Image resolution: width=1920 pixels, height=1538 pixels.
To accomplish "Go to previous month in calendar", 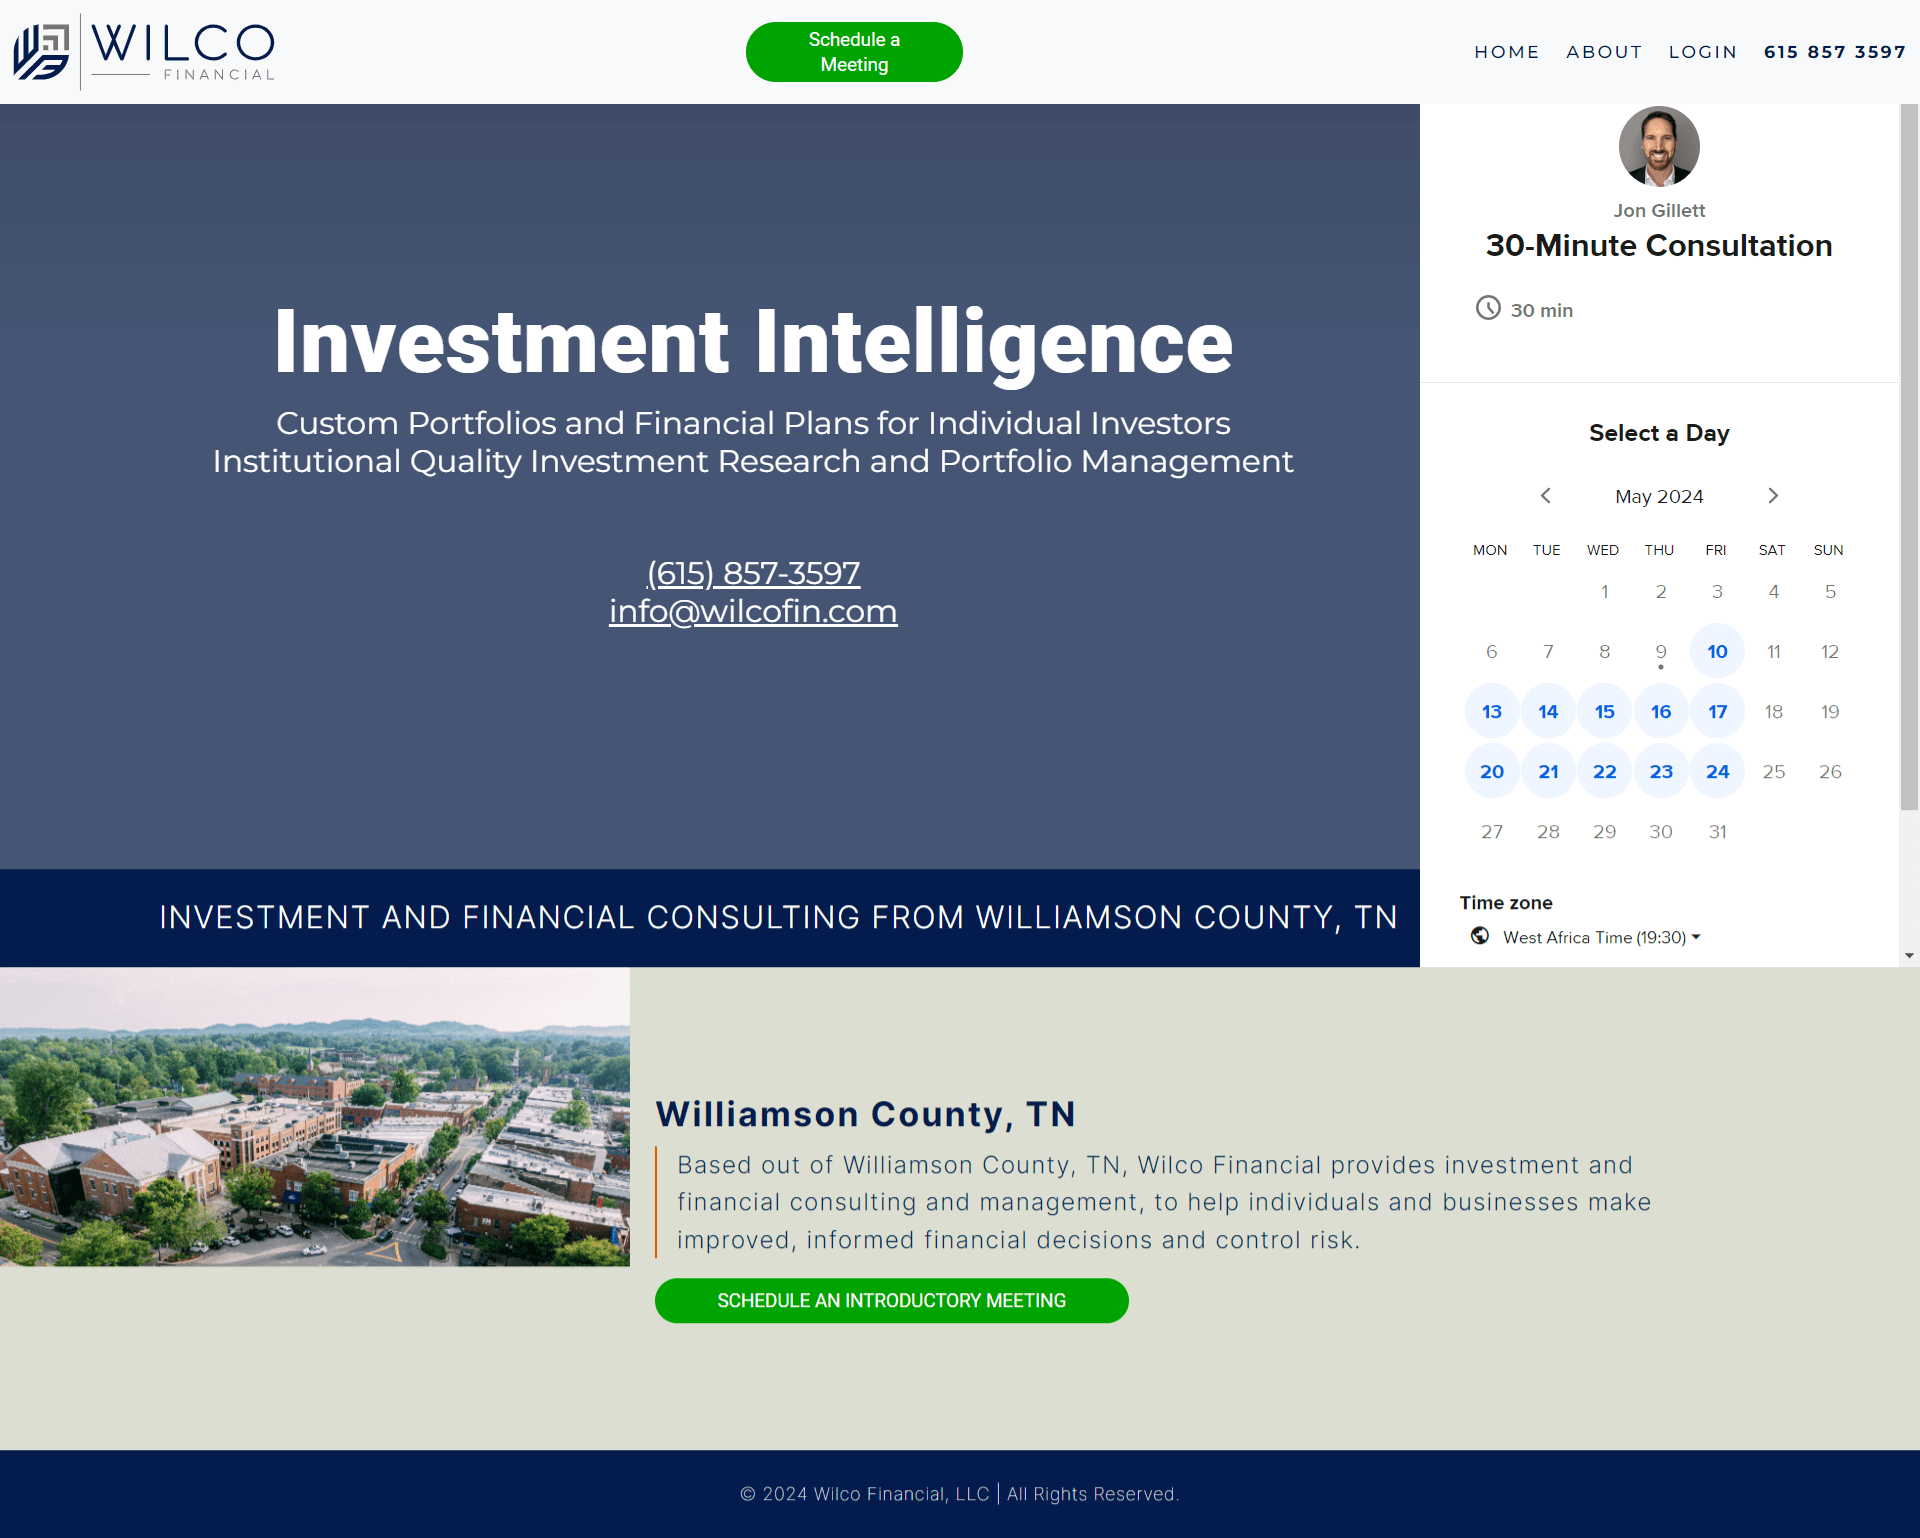I will point(1546,496).
